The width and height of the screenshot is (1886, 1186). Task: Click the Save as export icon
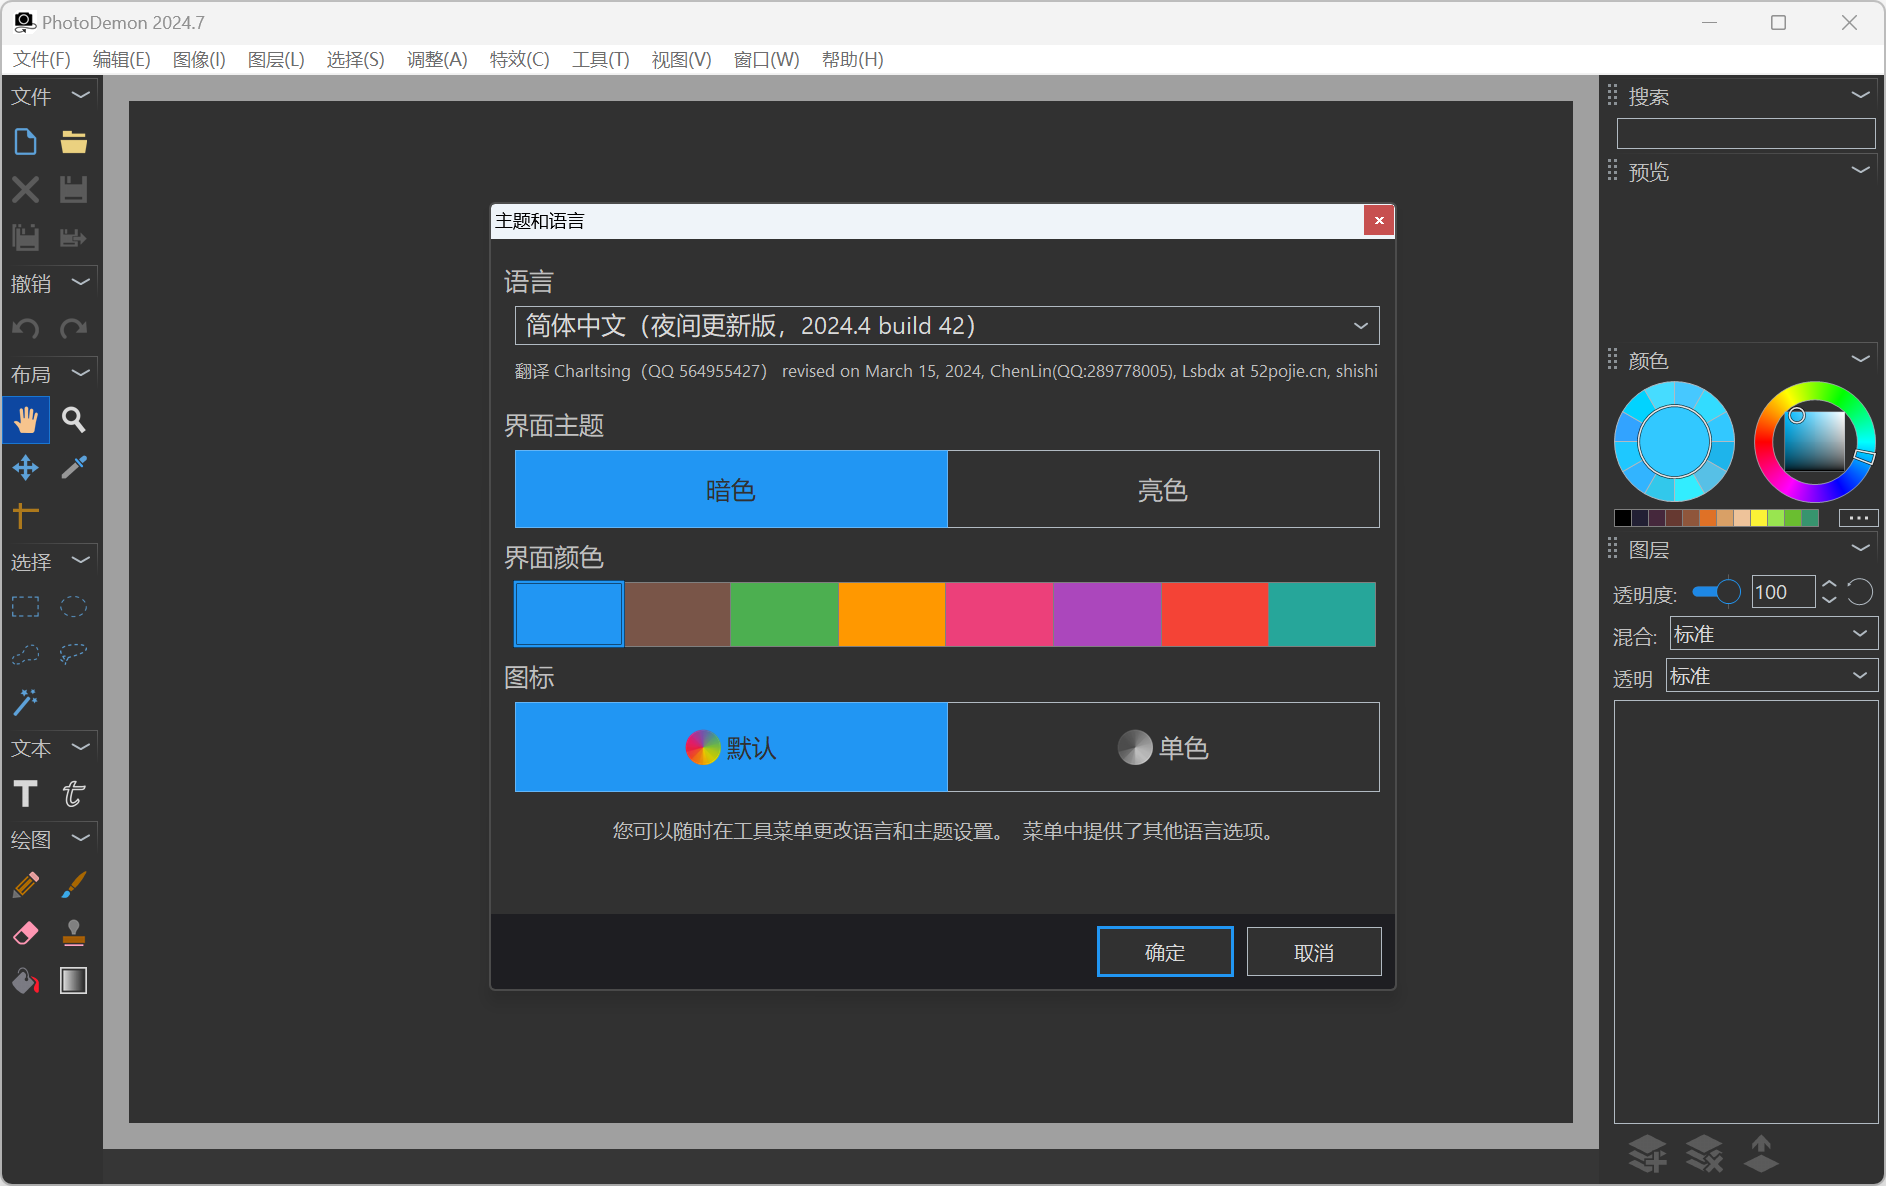point(73,237)
